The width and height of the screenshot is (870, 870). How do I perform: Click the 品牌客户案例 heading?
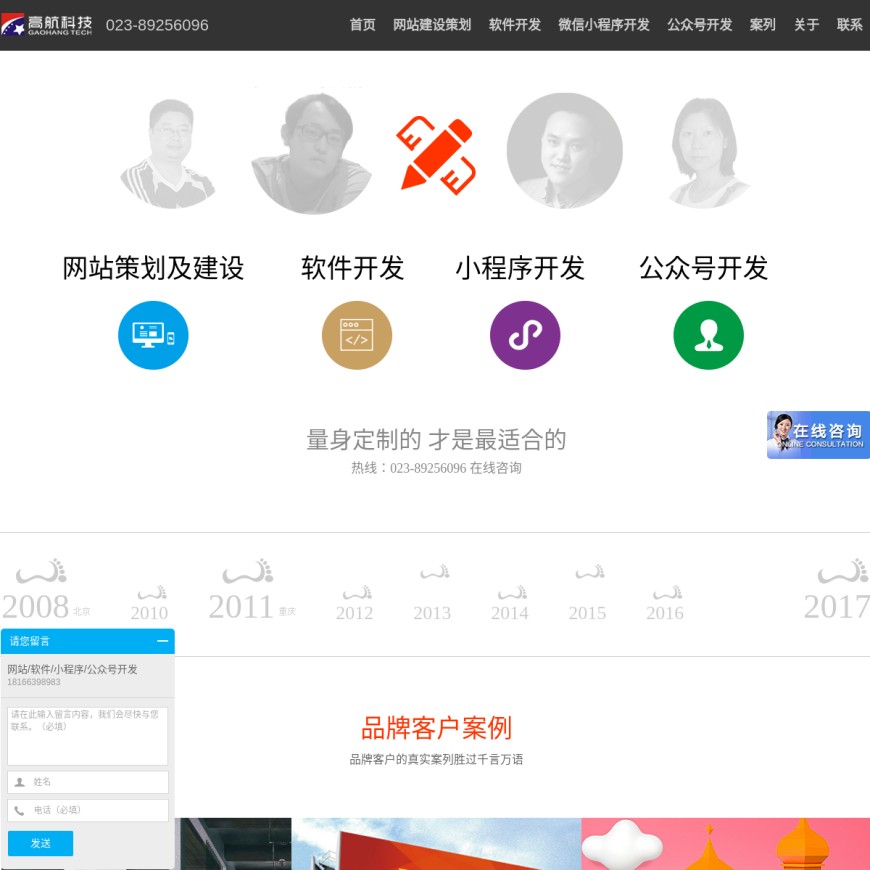[436, 728]
